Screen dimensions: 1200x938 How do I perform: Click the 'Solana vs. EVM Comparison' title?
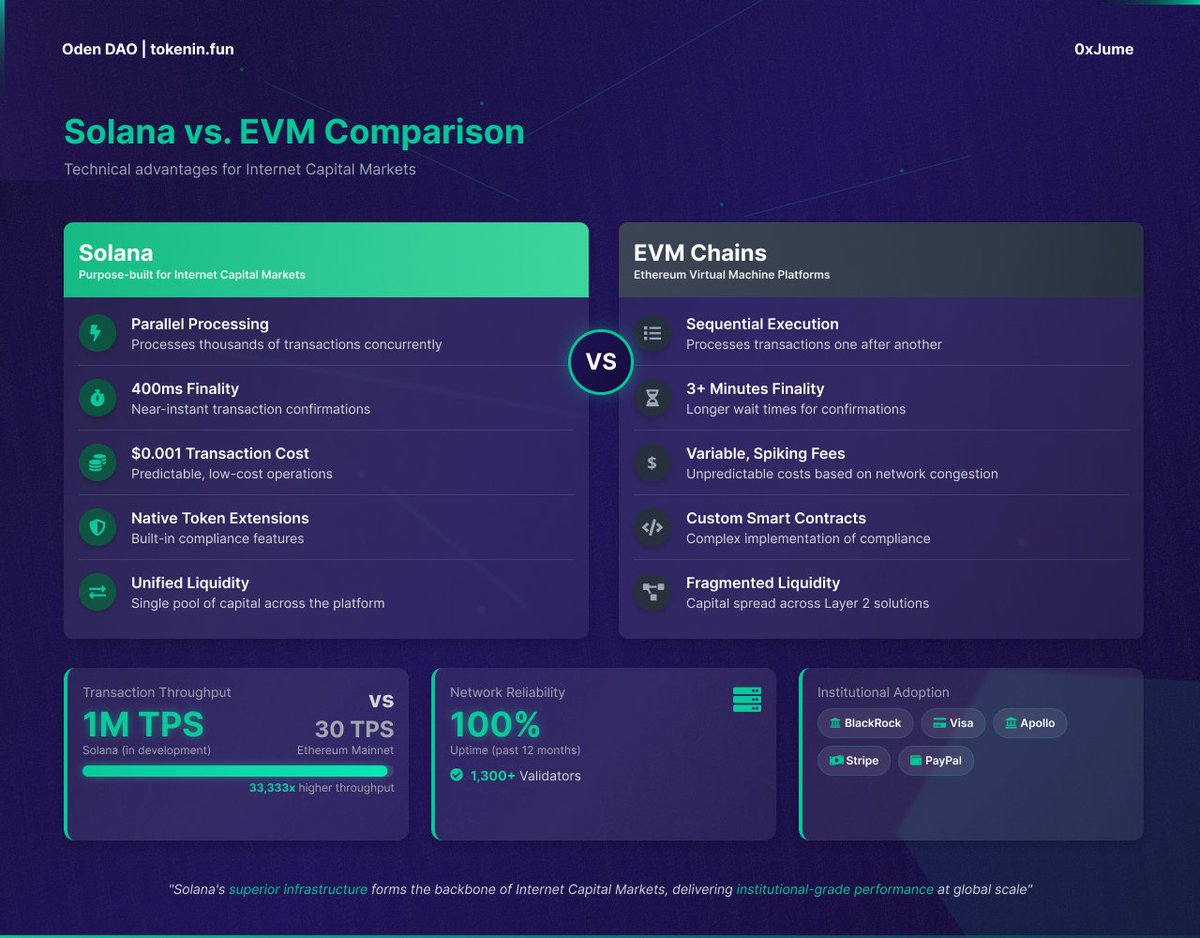pyautogui.click(x=294, y=132)
